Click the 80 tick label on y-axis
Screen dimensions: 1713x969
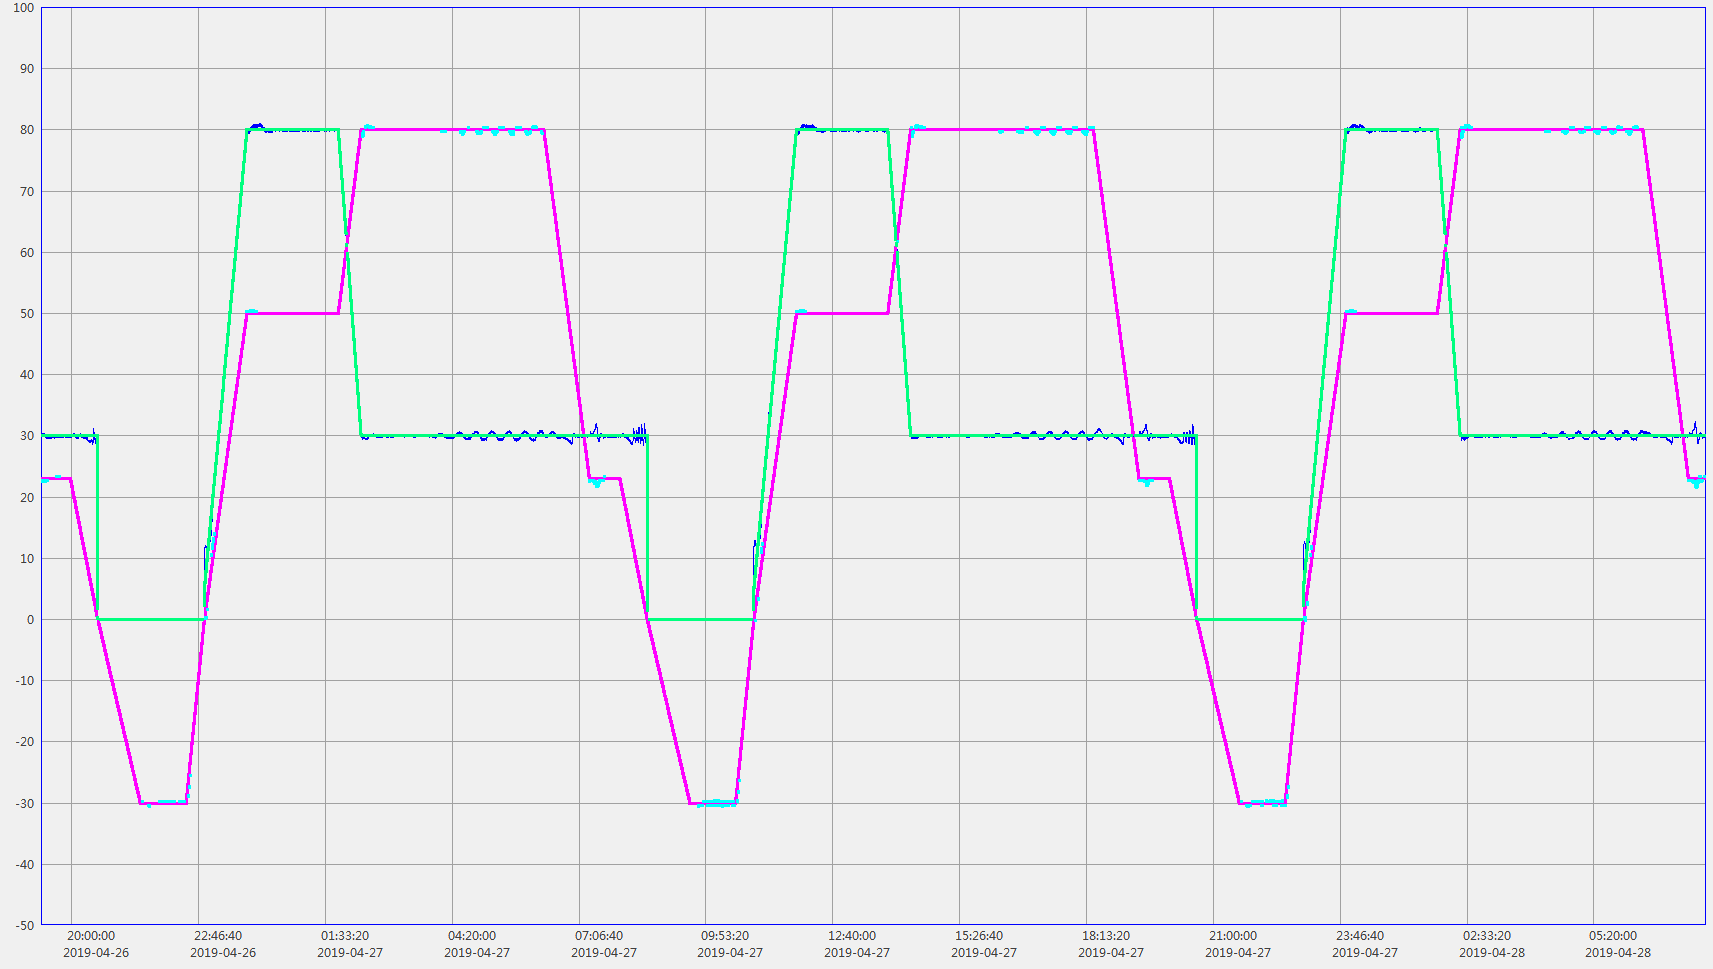tap(26, 130)
